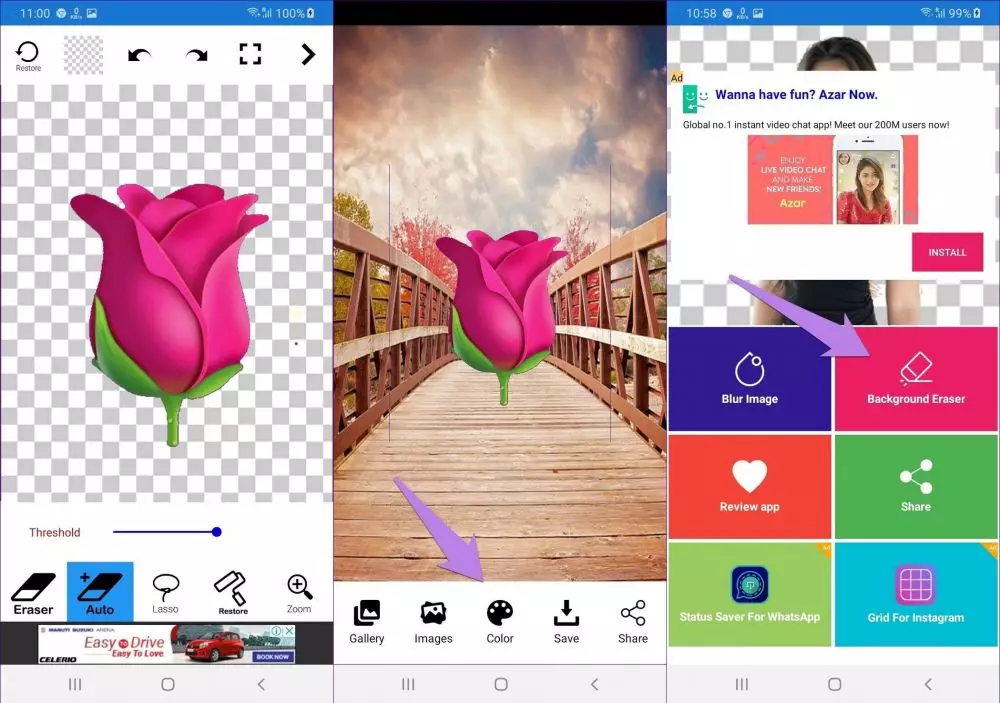Image resolution: width=1000 pixels, height=703 pixels.
Task: Activate the Zoom magnifier tool
Action: click(x=299, y=592)
